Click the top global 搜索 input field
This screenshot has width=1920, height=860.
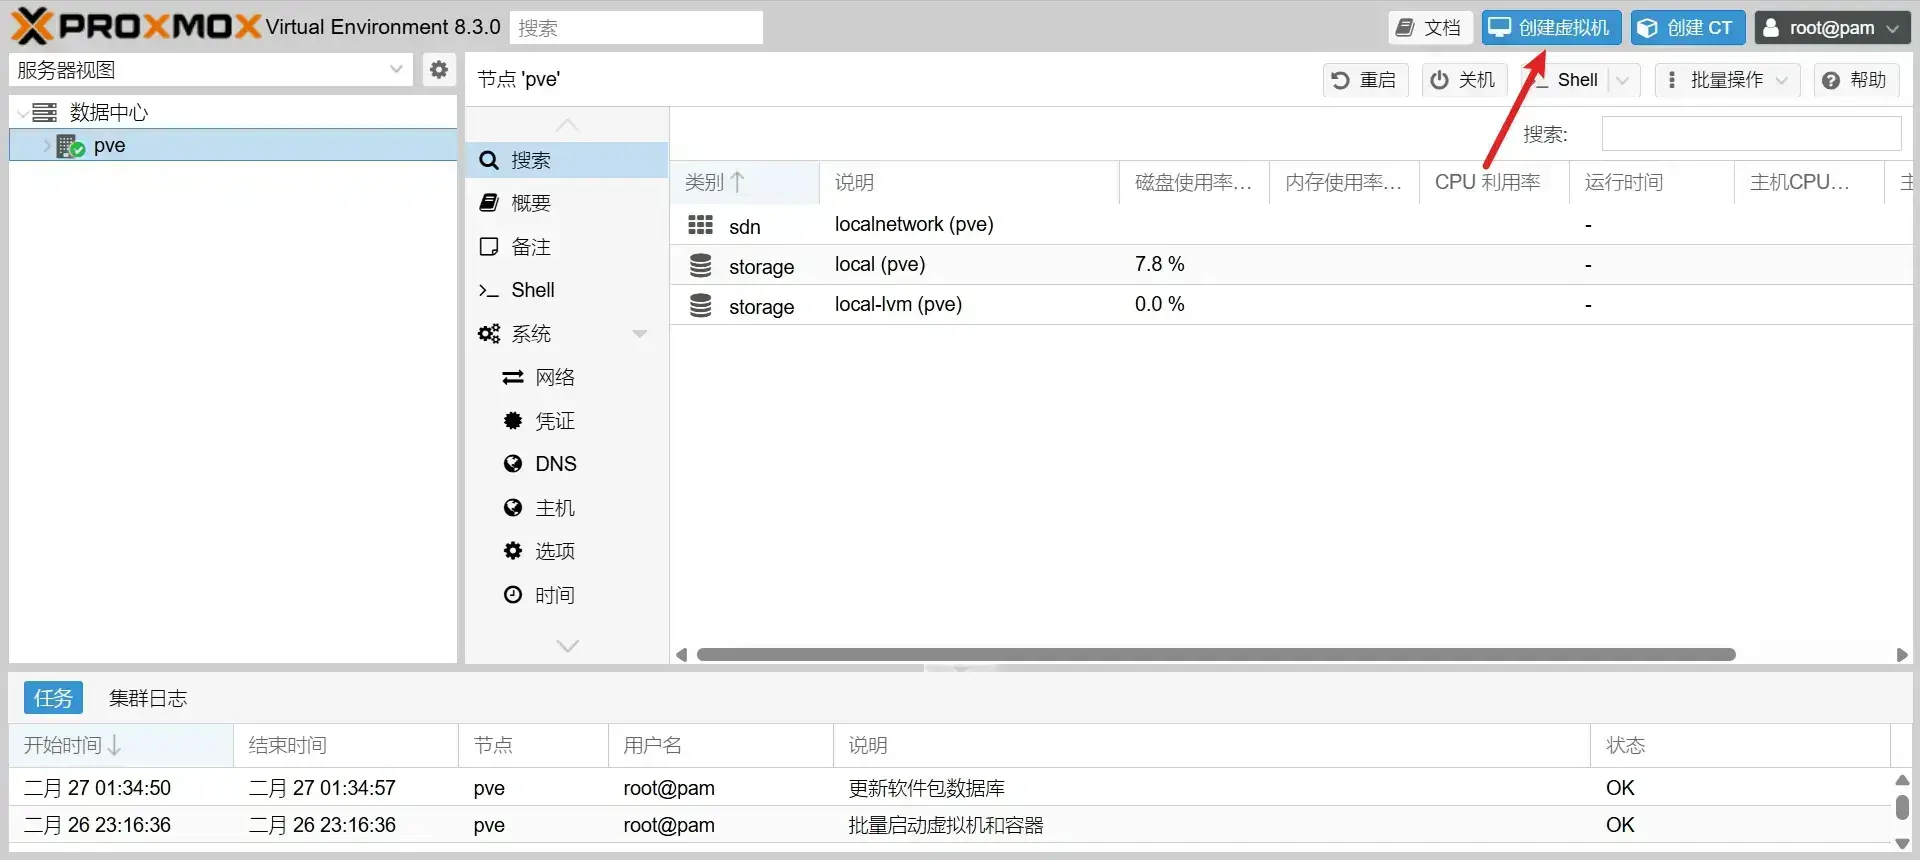pos(636,28)
